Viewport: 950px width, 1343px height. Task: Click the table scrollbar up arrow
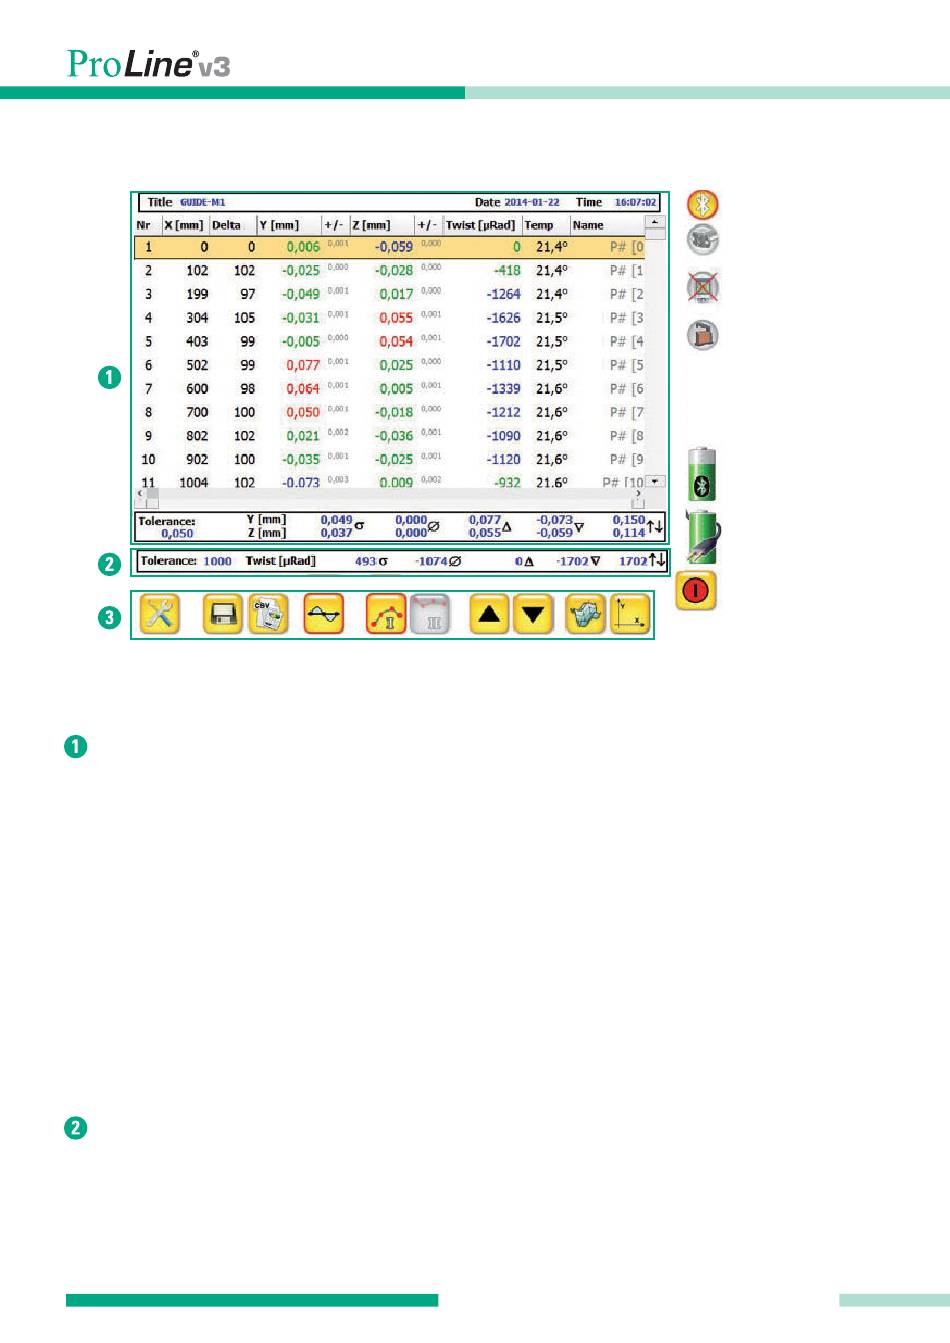tap(655, 222)
